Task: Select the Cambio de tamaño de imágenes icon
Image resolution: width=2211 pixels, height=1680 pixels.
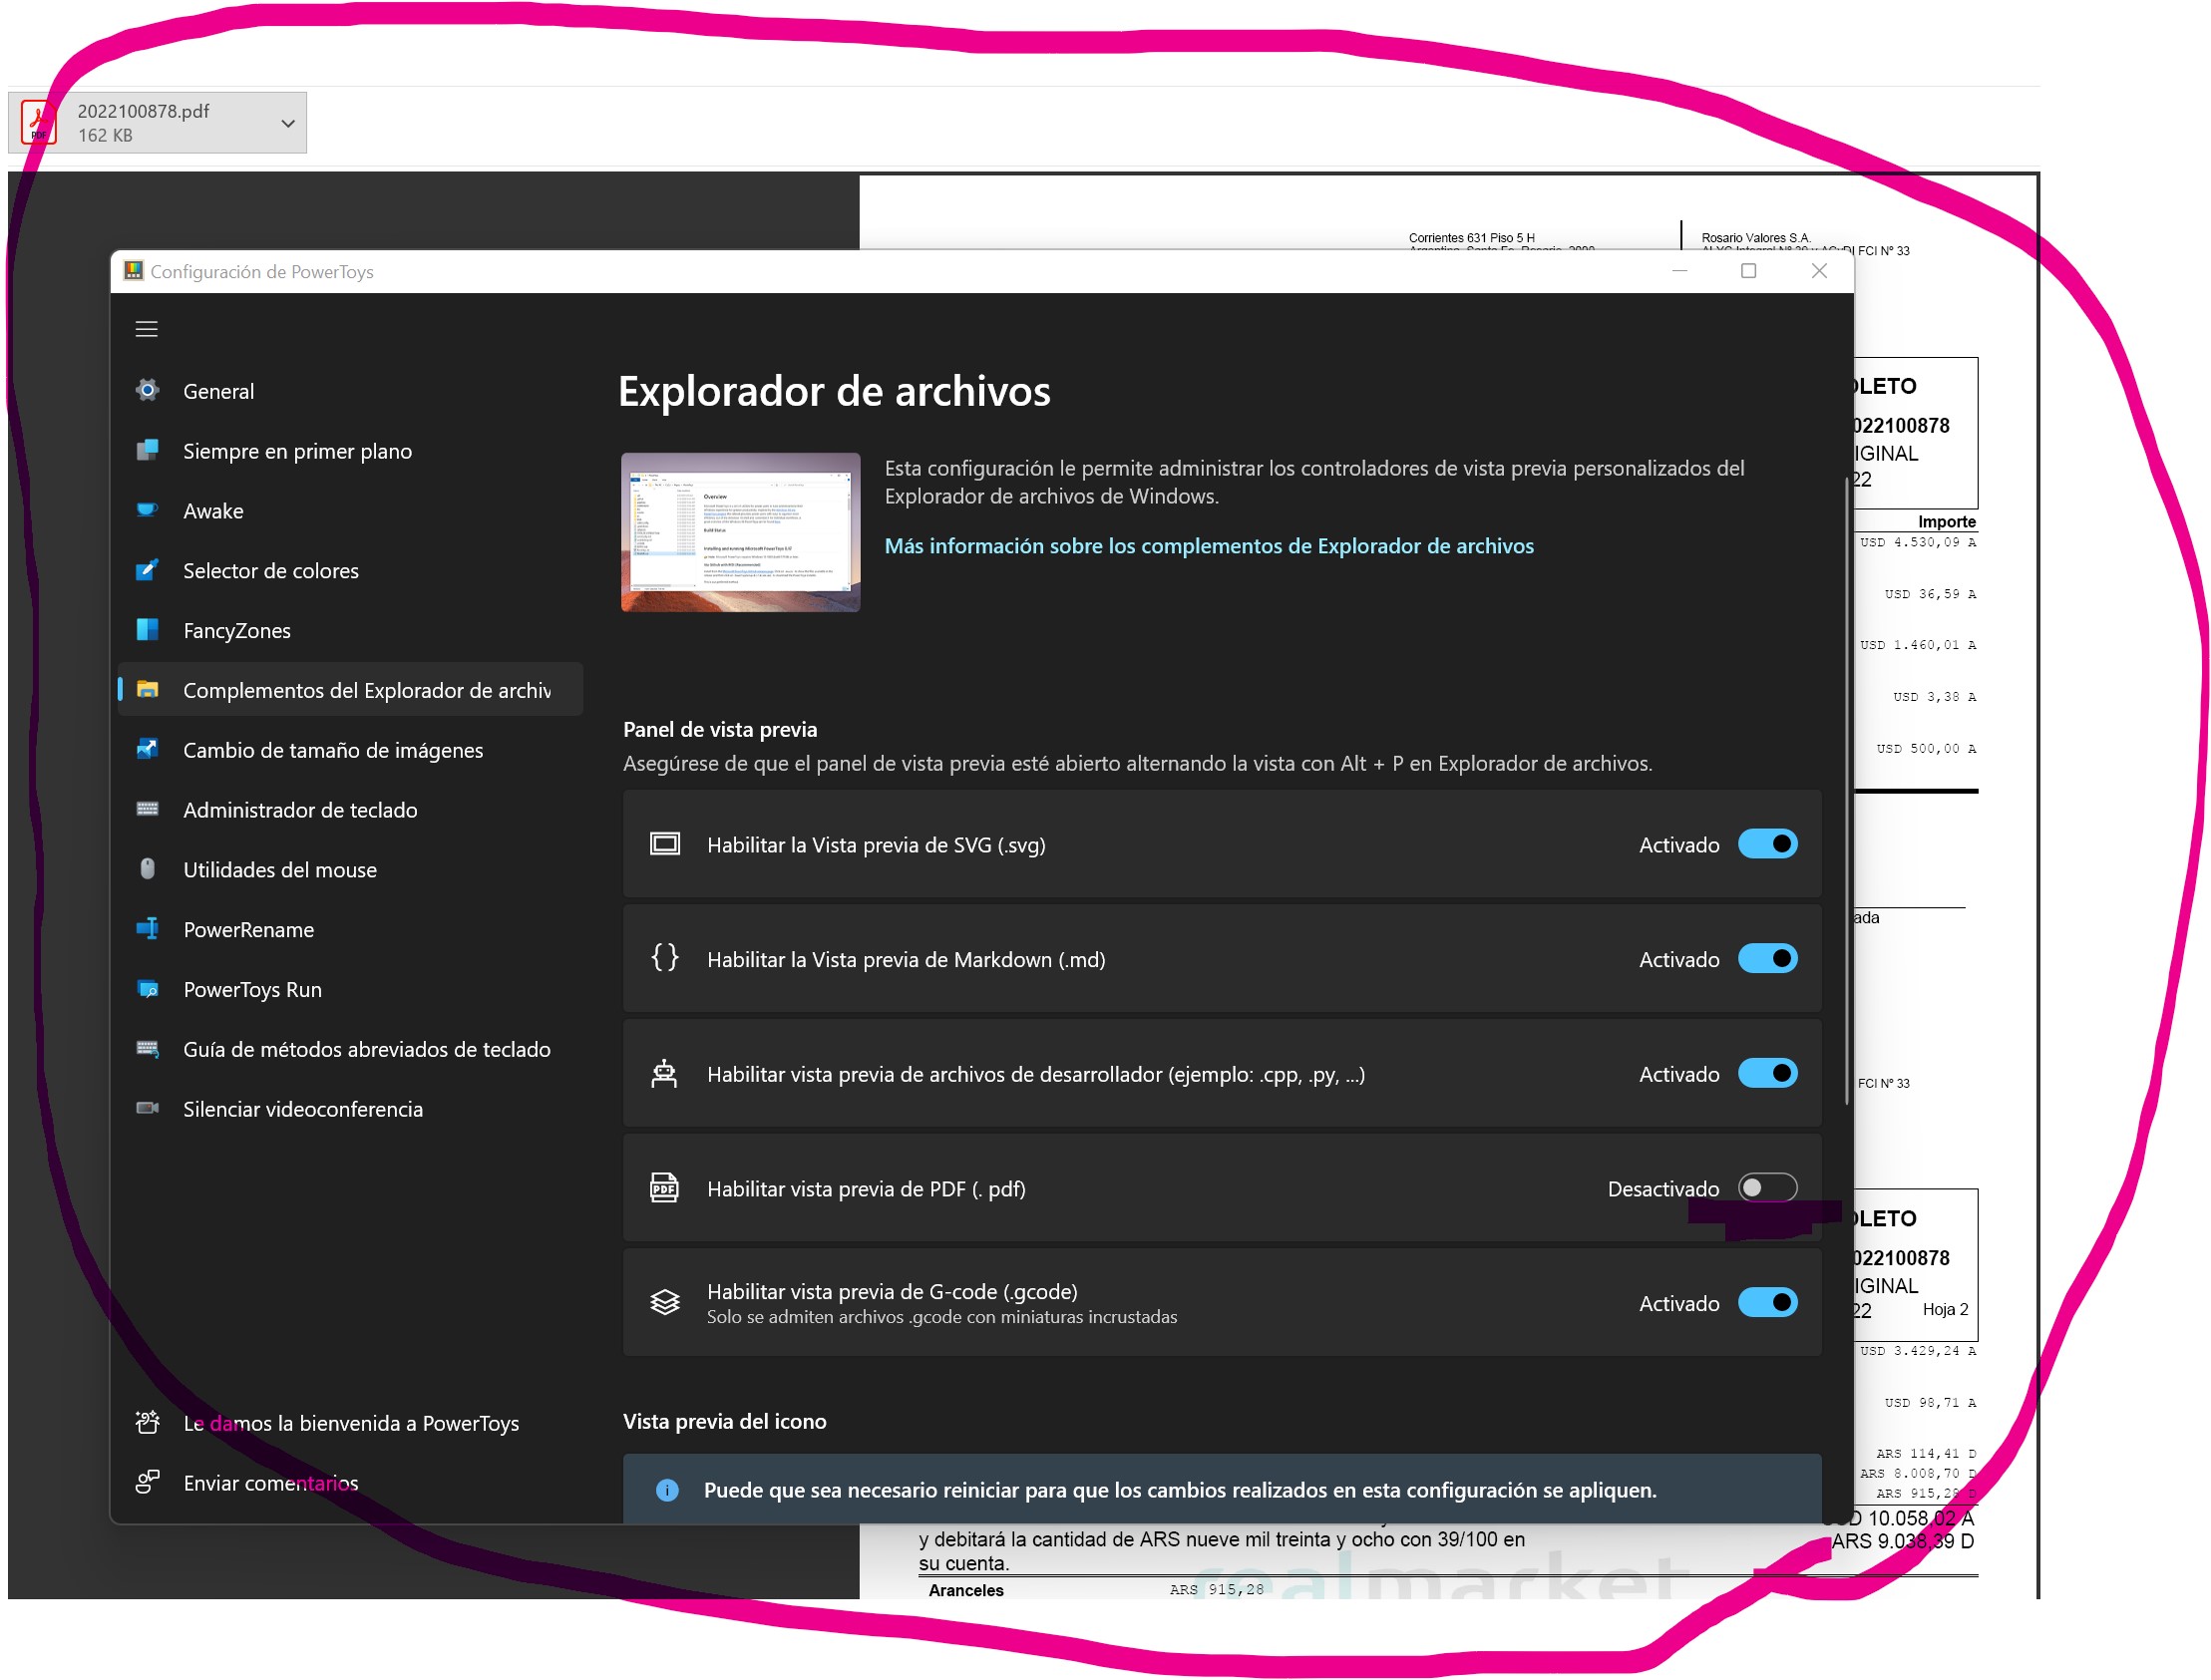Action: [148, 750]
